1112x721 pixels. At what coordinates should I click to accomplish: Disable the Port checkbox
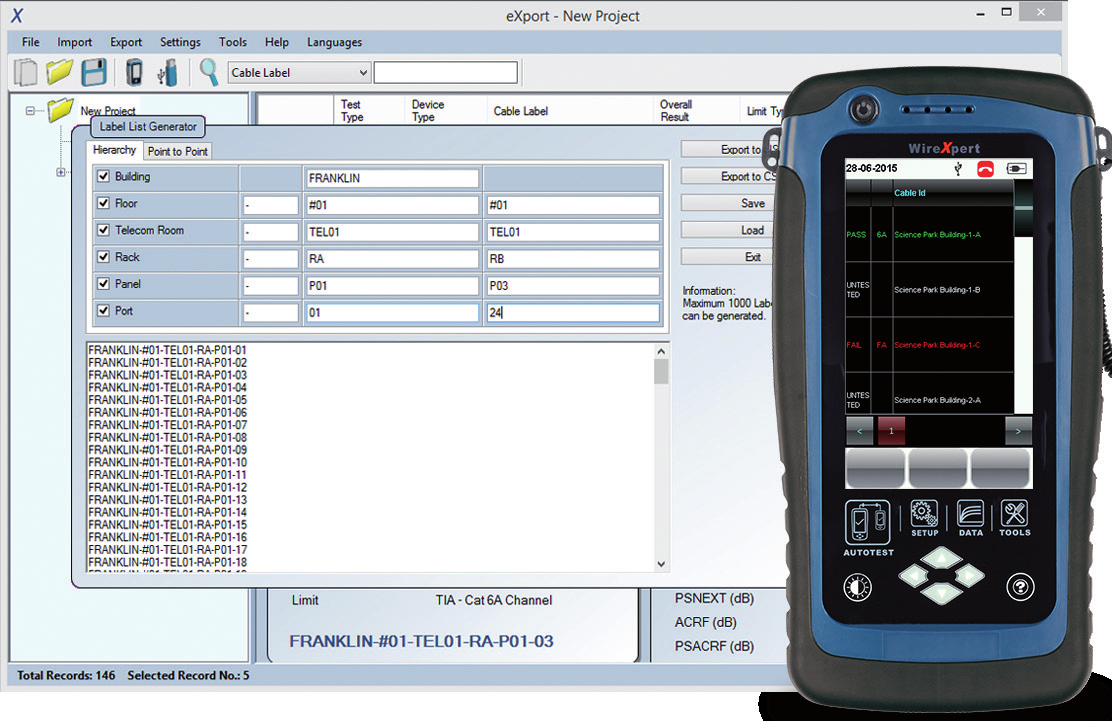point(104,311)
